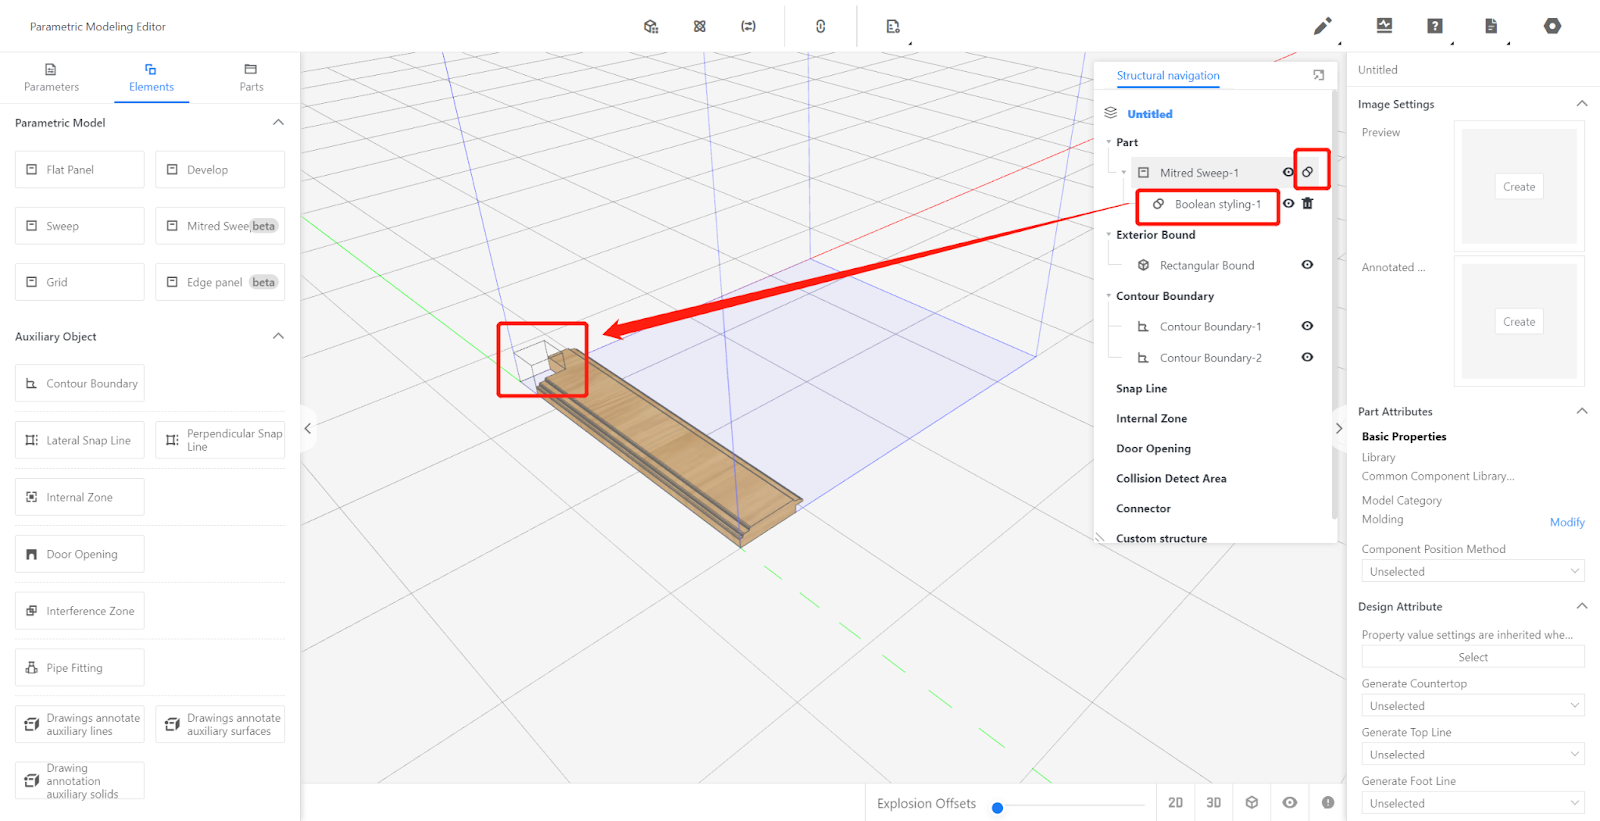1600x821 pixels.
Task: Open the Generate Countertop dropdown
Action: (x=1472, y=706)
